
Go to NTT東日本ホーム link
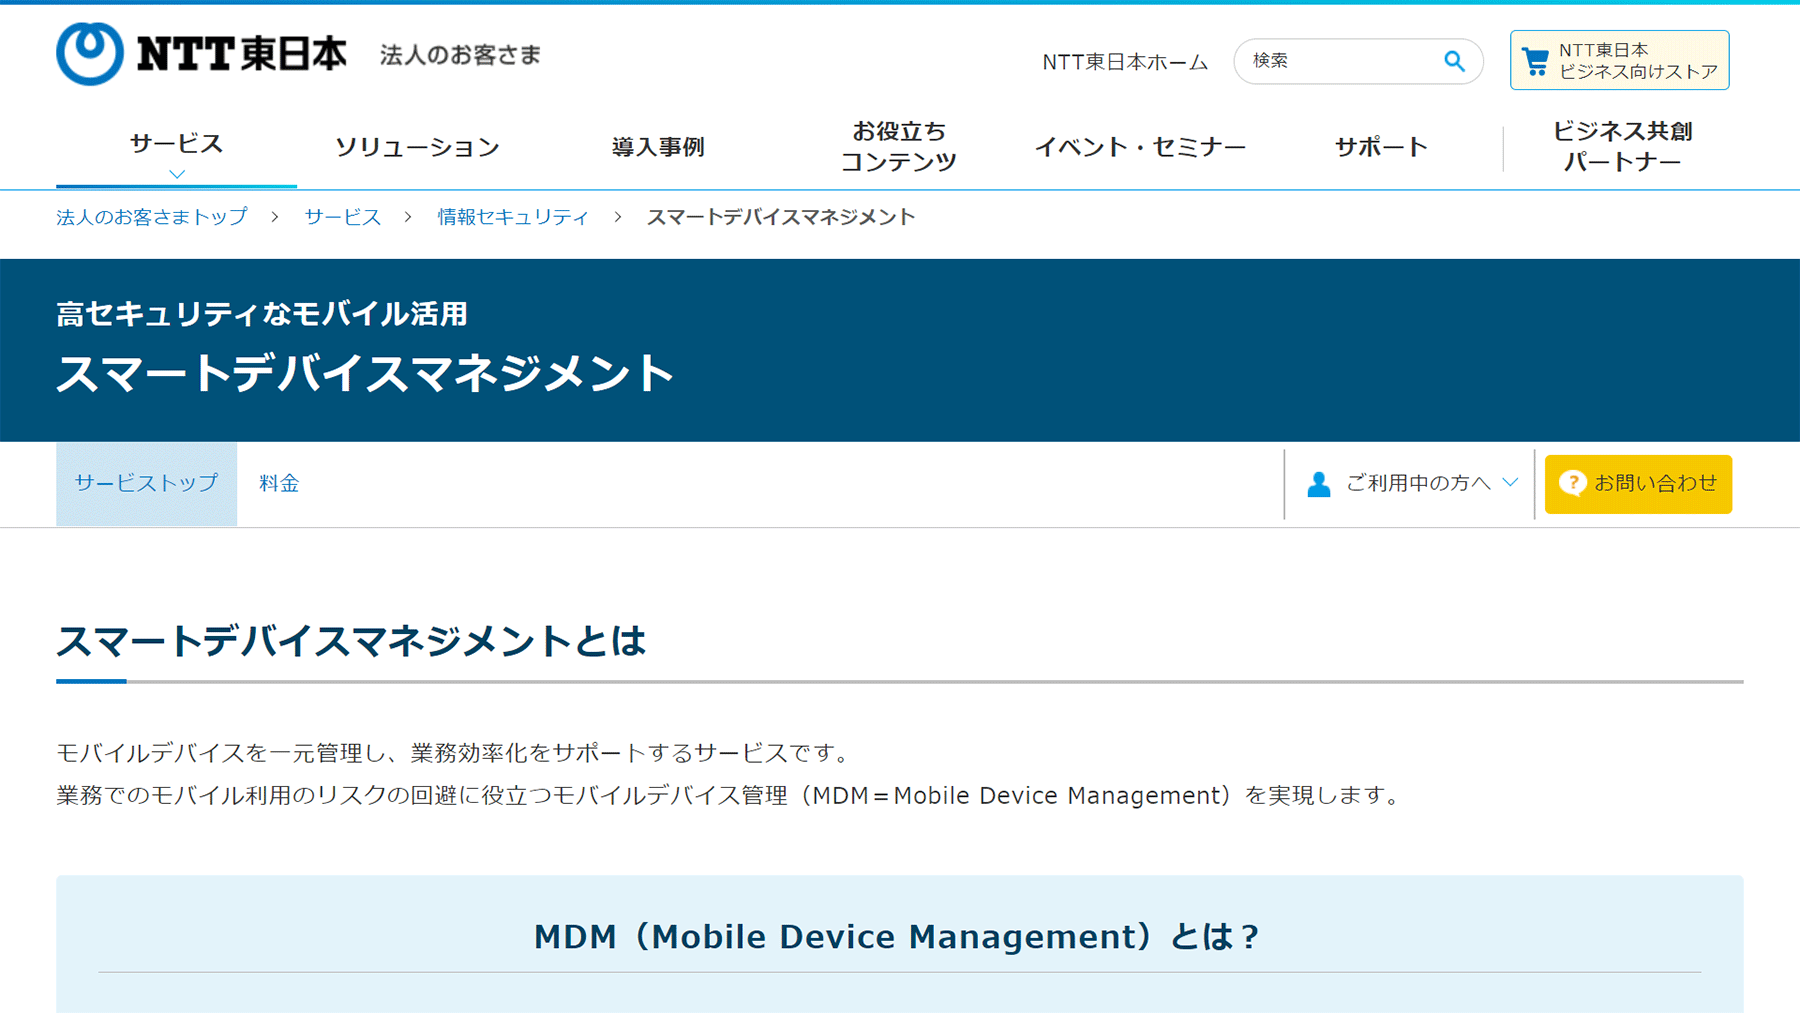point(1125,62)
